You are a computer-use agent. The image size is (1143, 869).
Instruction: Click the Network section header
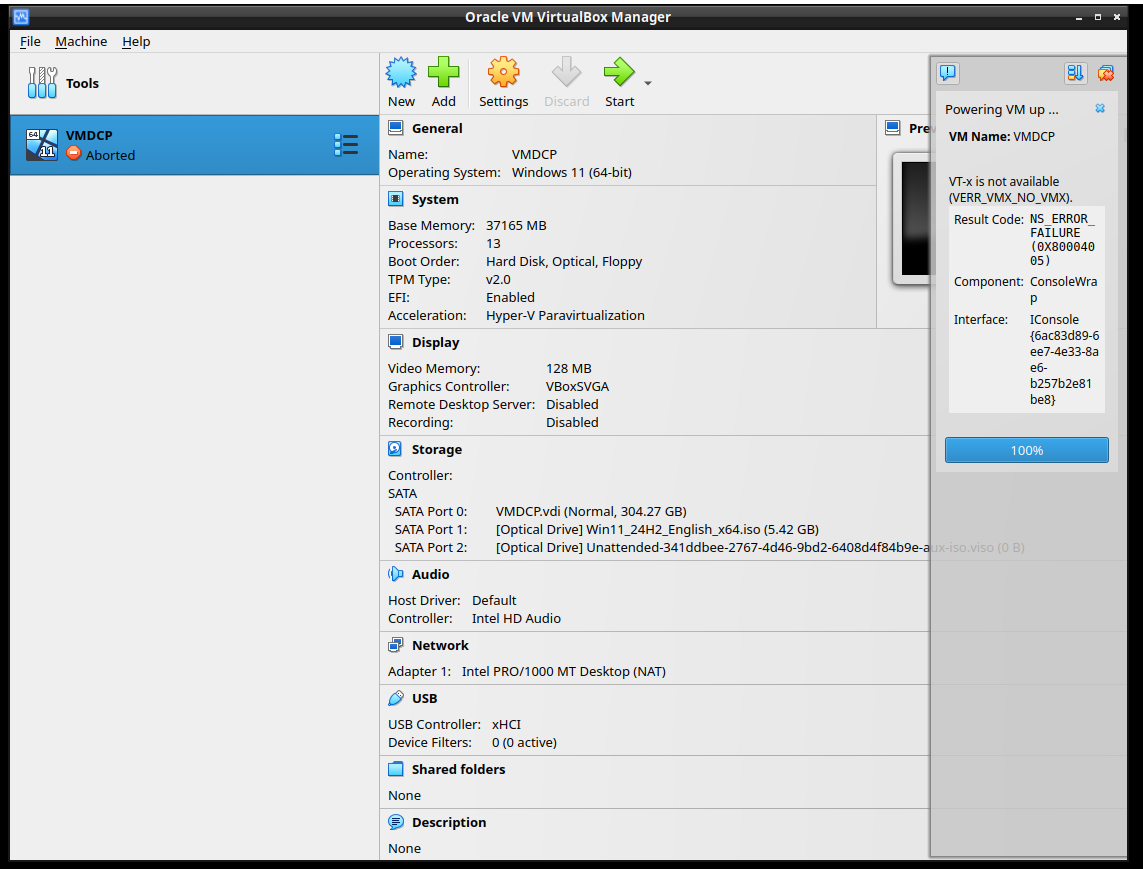(x=440, y=645)
